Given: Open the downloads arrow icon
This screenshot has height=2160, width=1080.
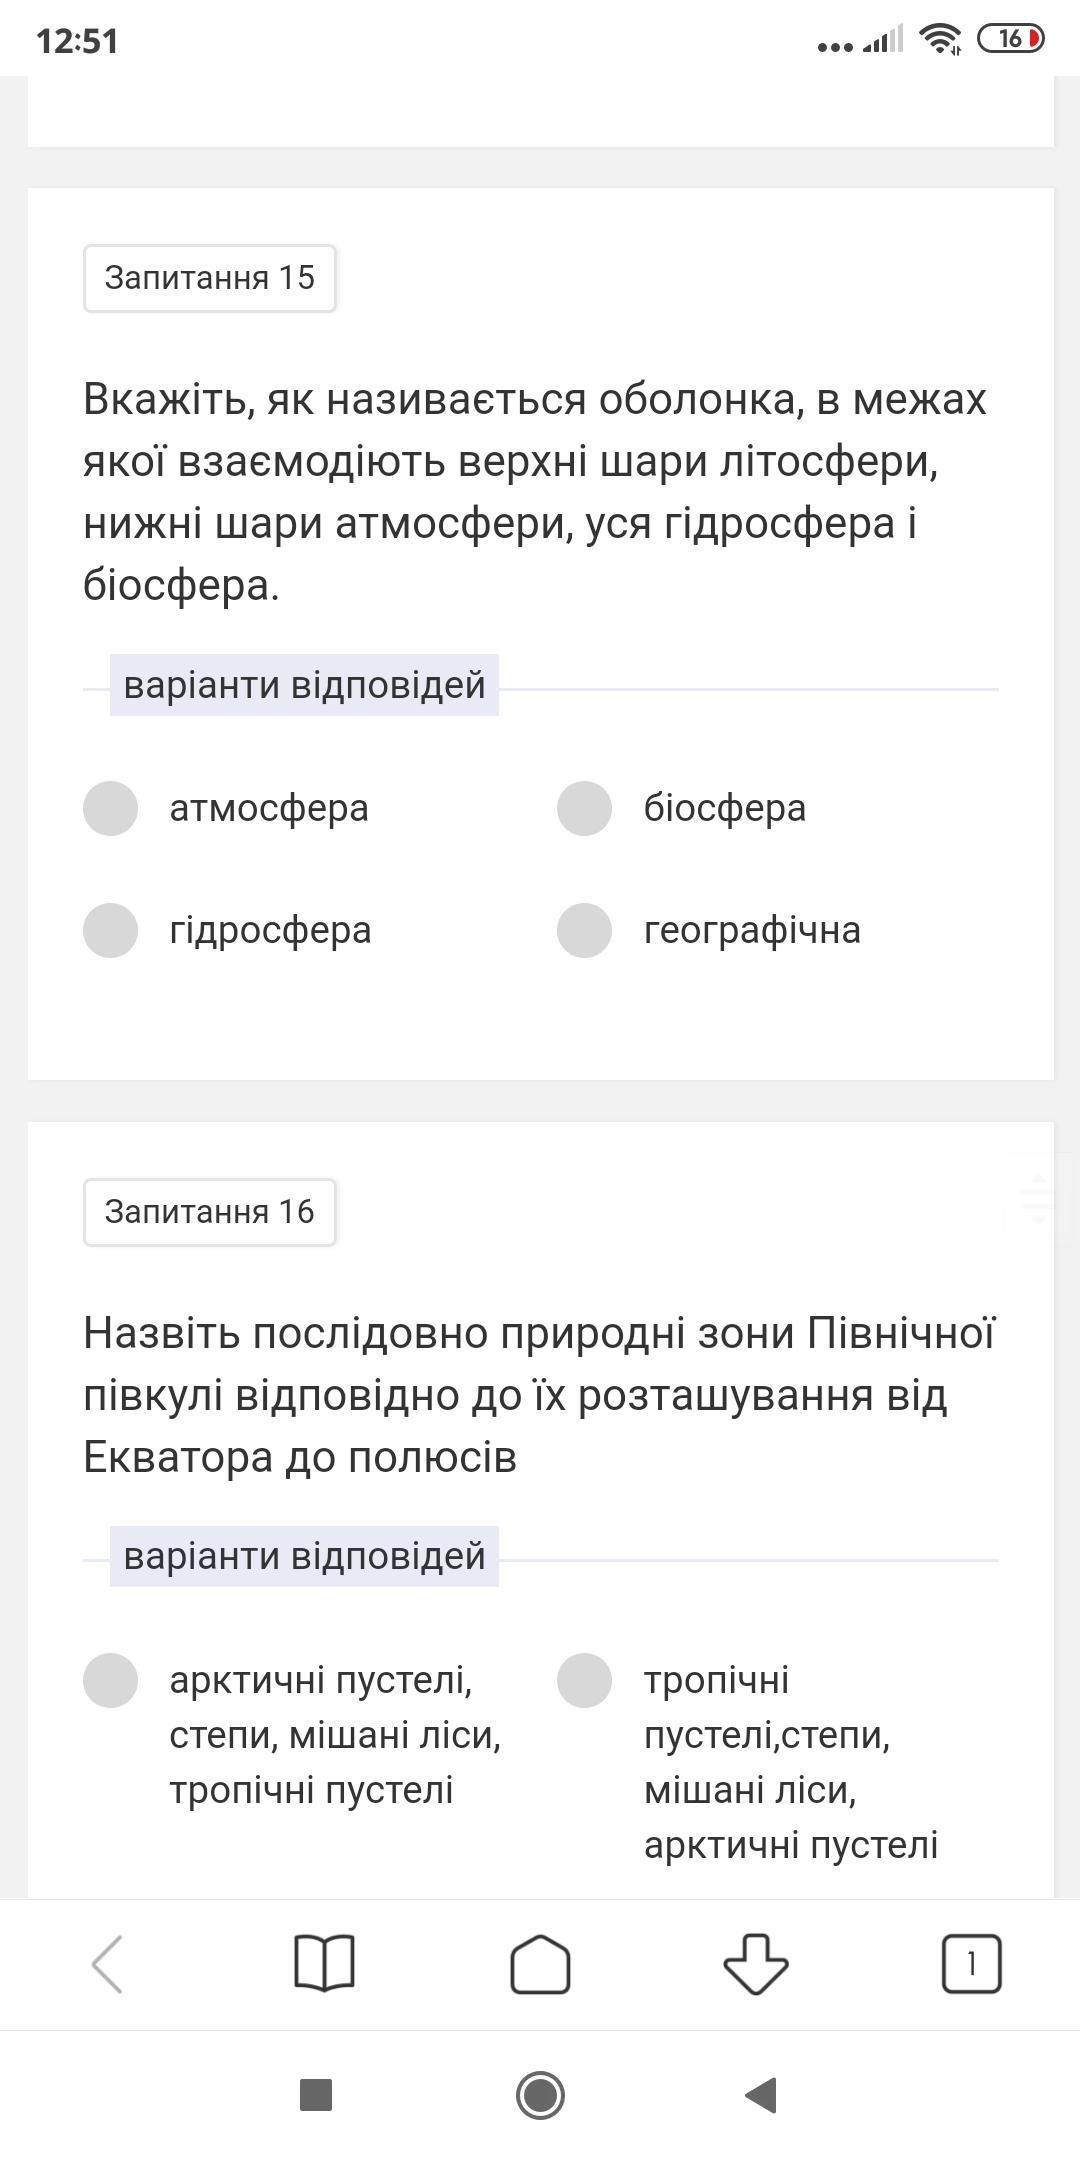Looking at the screenshot, I should (x=756, y=1964).
